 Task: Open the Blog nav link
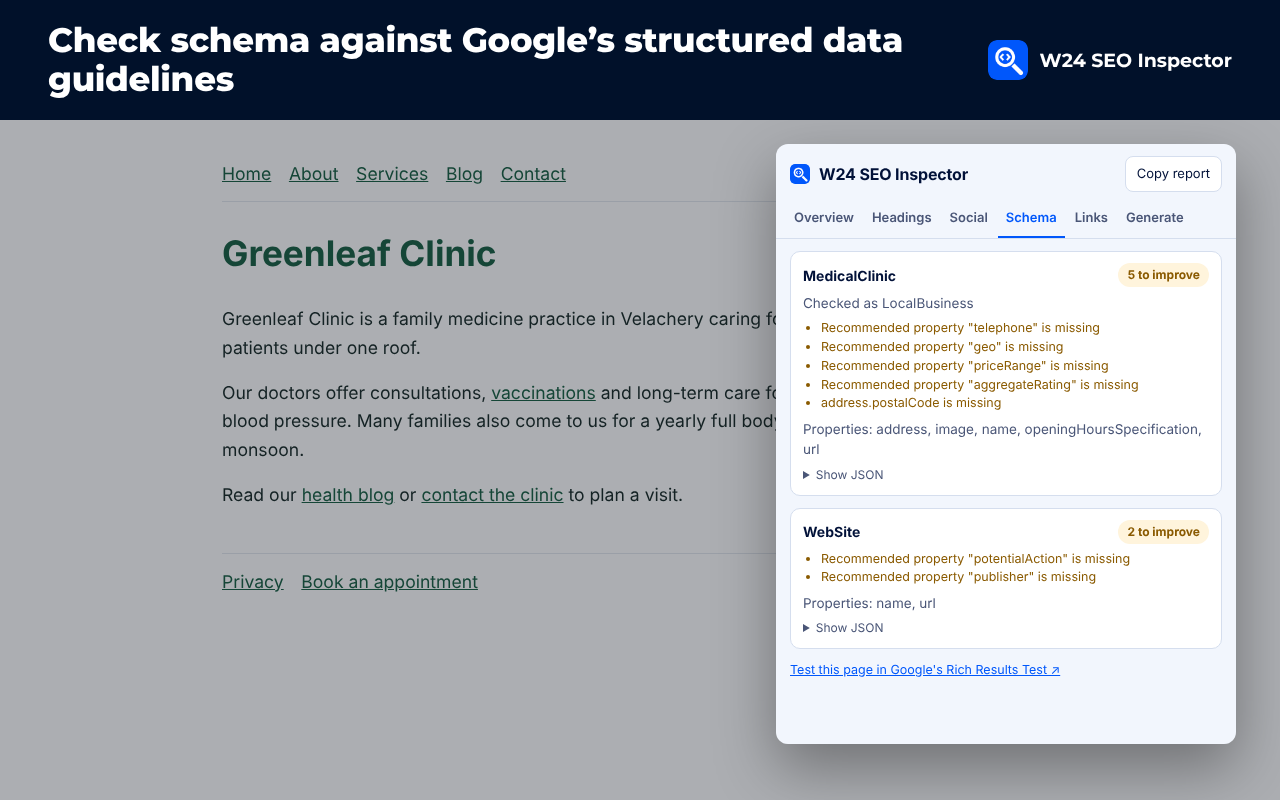pos(464,174)
